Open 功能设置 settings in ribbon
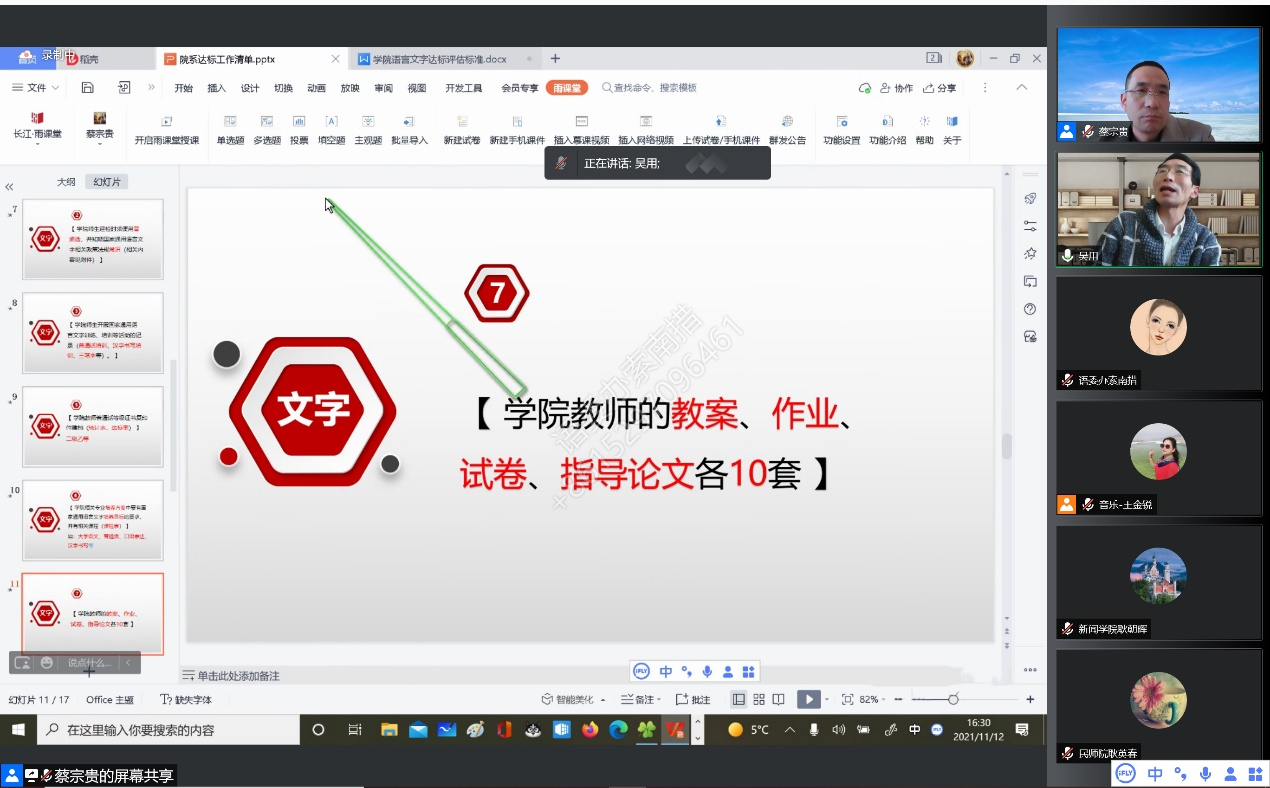 [x=841, y=122]
